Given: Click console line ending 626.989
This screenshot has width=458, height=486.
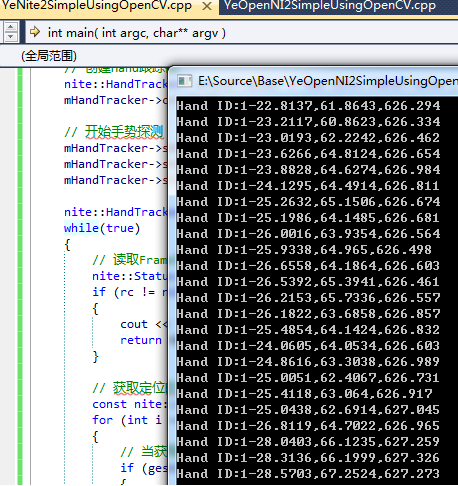Looking at the screenshot, I should pos(308,362).
